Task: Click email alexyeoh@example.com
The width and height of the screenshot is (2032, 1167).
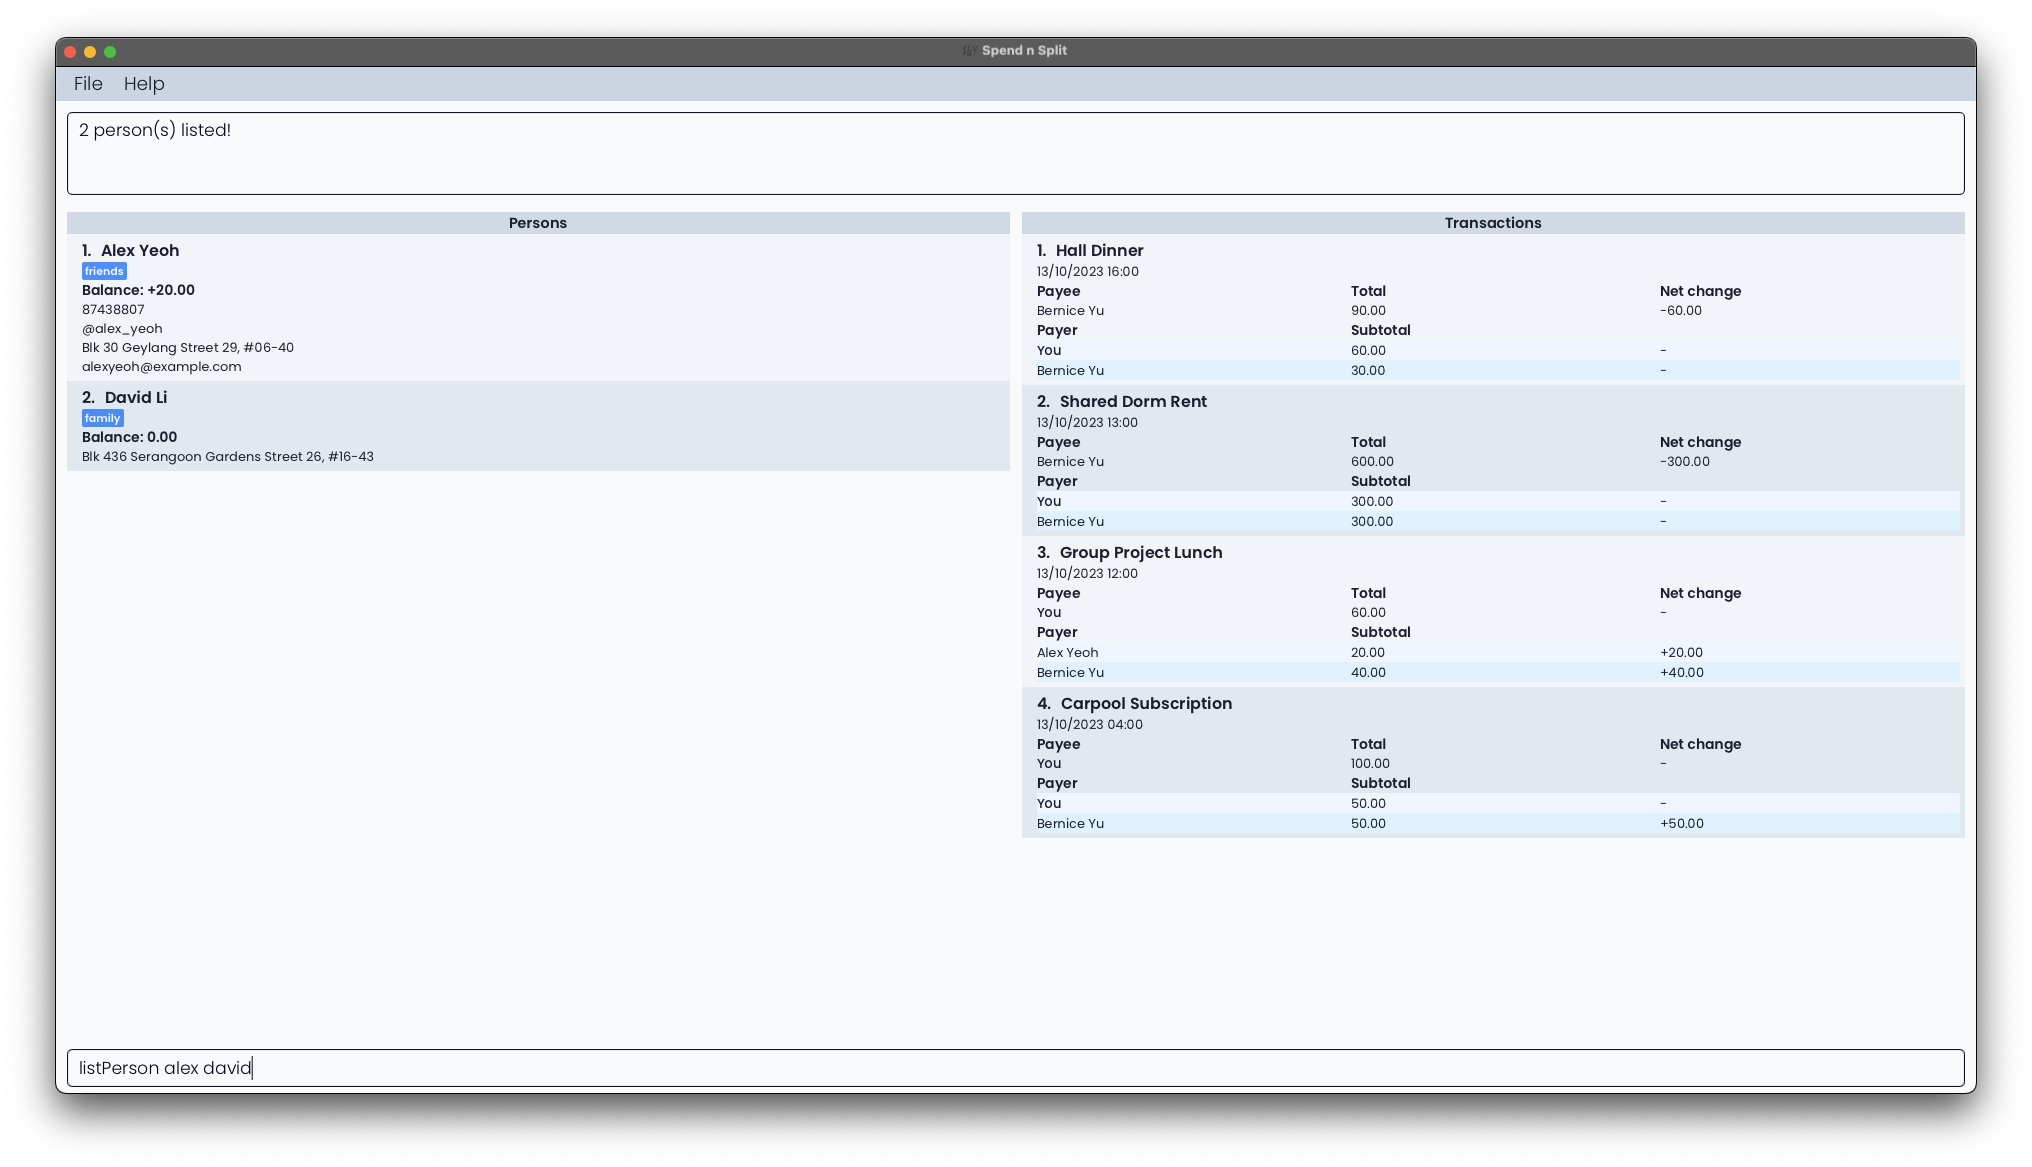Action: (x=161, y=367)
